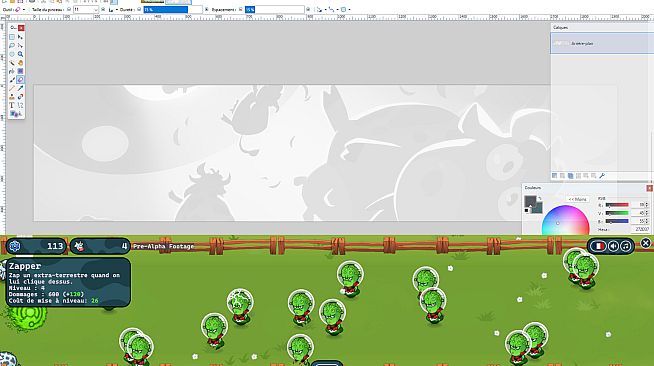This screenshot has height=366, width=654.
Task: Open the brush size dropdown list
Action: click(96, 9)
